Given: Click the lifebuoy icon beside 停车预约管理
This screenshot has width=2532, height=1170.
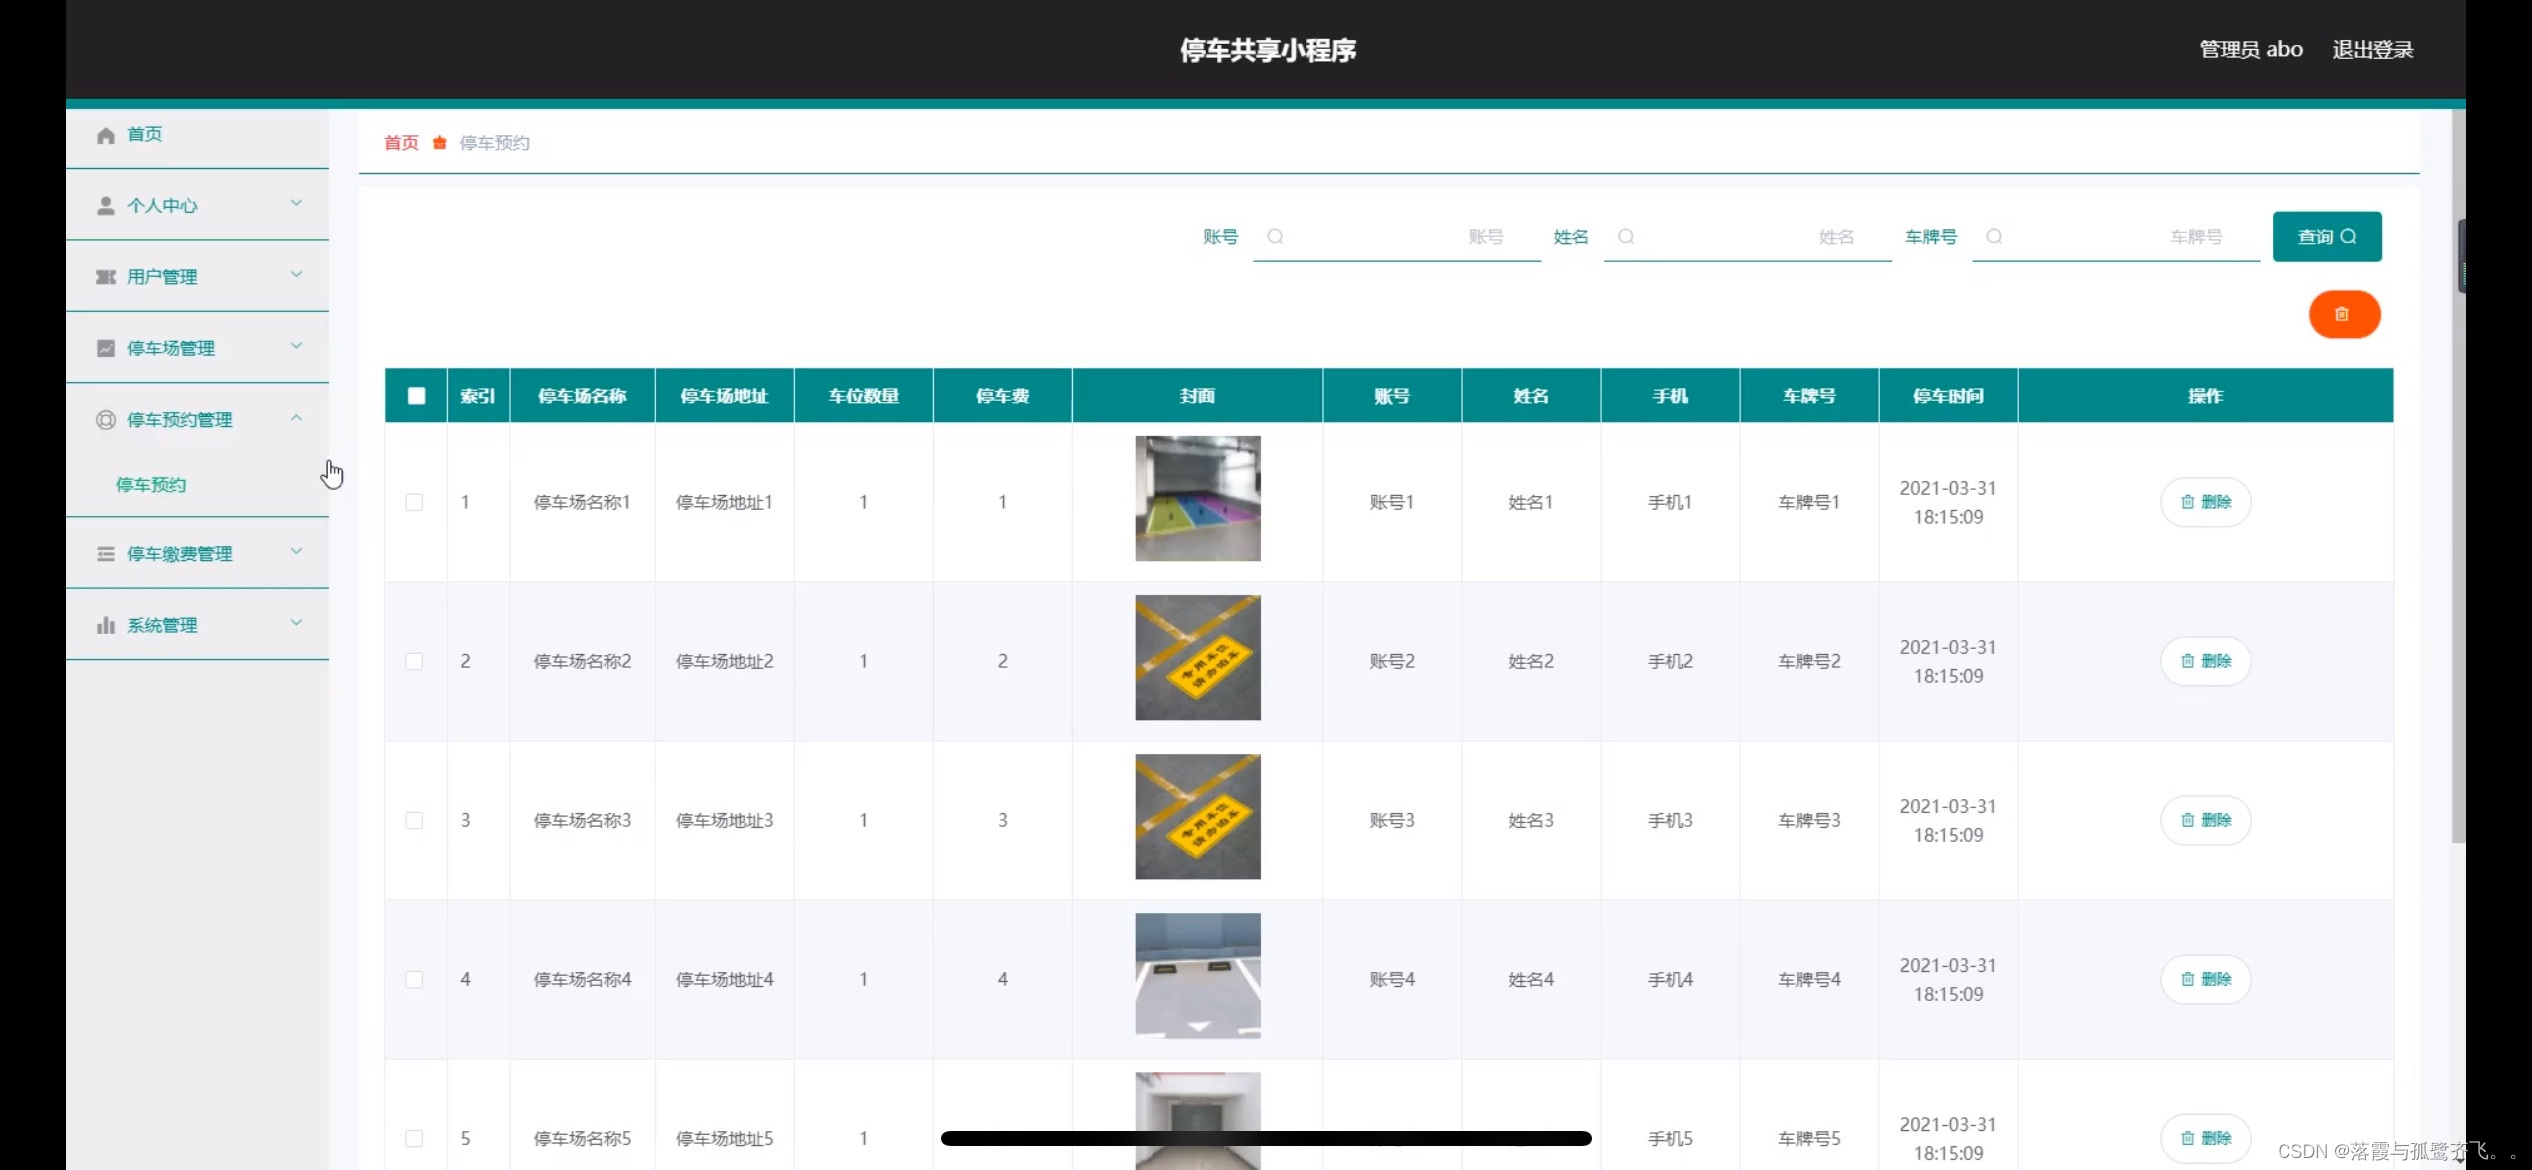Looking at the screenshot, I should click(x=105, y=420).
